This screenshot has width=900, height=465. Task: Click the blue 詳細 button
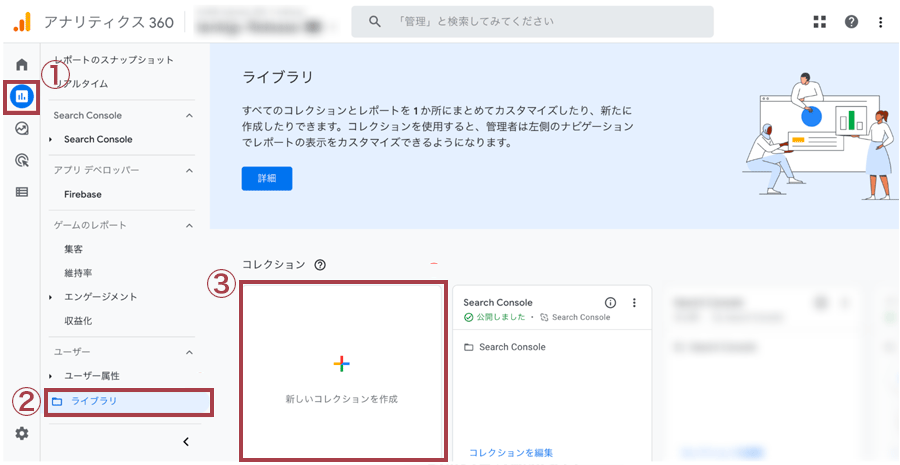266,179
